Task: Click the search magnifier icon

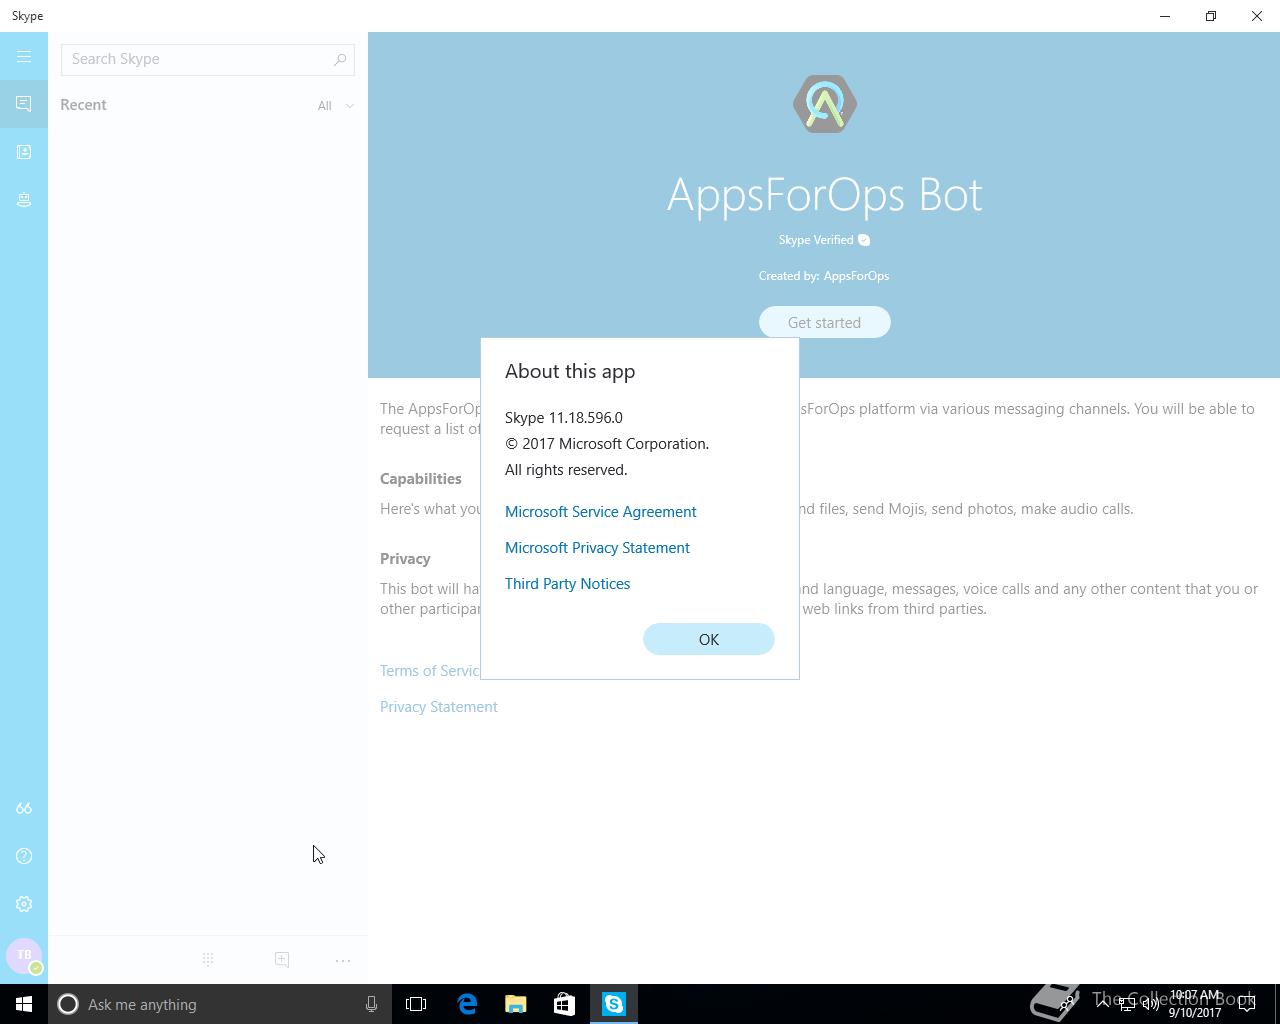Action: click(340, 59)
